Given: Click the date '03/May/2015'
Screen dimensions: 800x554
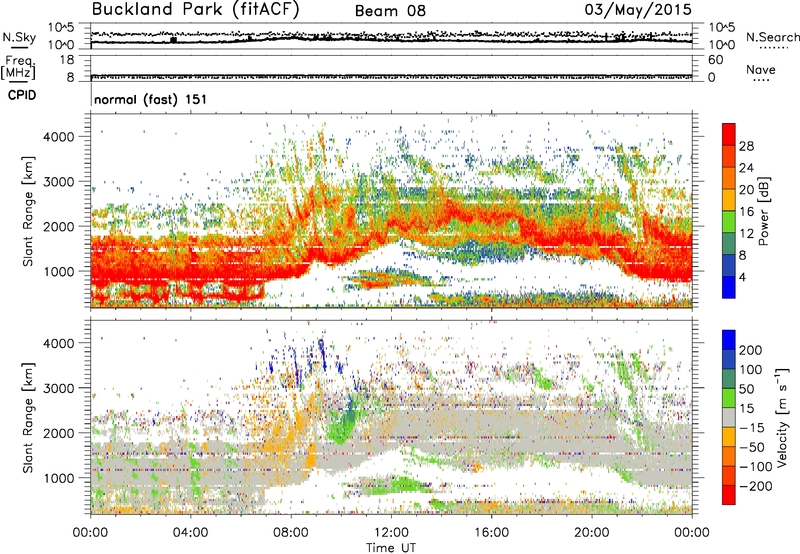Looking at the screenshot, I should click(638, 9).
